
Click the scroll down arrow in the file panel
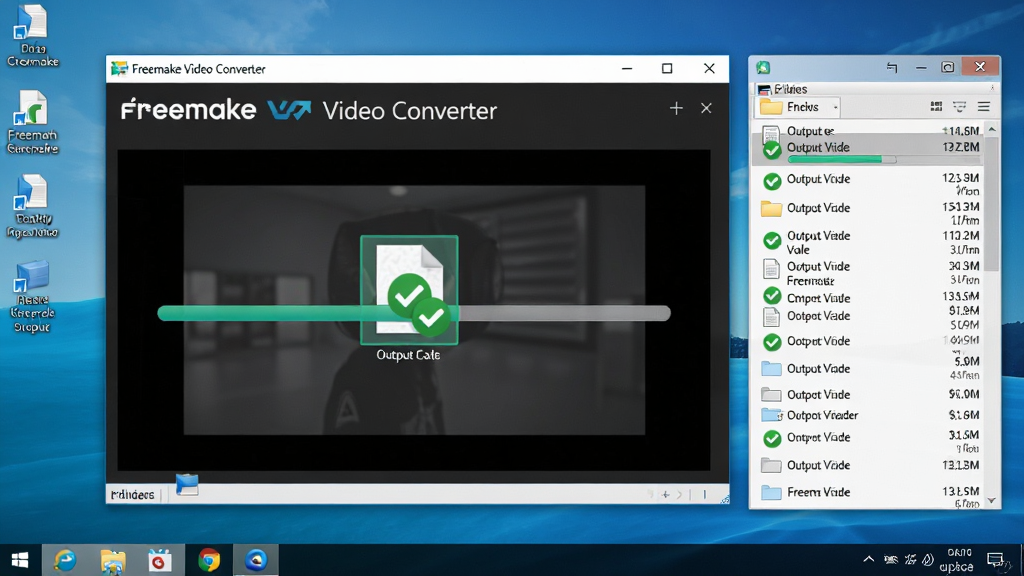tap(992, 501)
